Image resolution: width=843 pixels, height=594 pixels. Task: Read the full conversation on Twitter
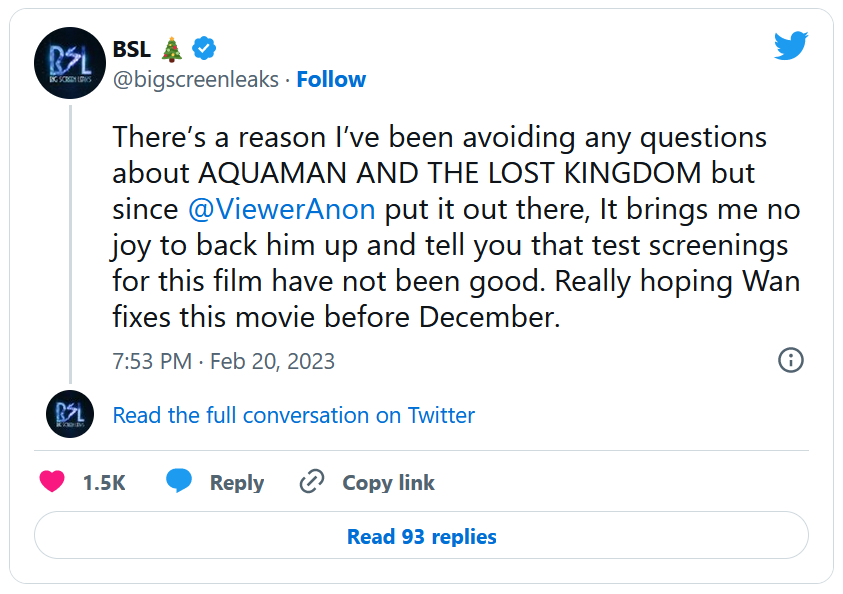tap(294, 414)
